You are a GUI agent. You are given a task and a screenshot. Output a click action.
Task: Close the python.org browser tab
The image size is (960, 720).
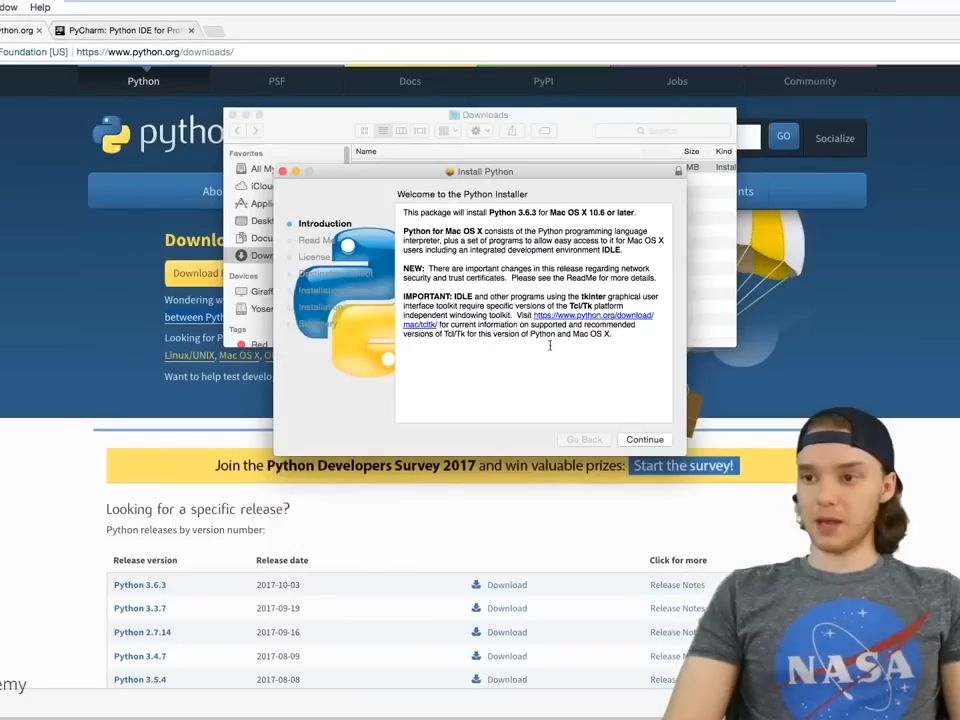tap(39, 30)
